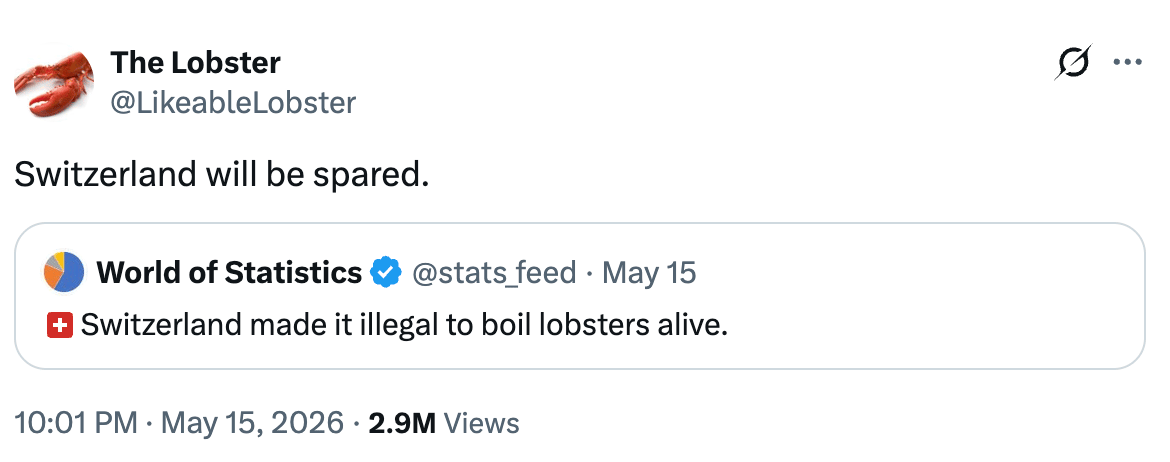
Task: Click the tweet text 'Switzerland will be spared.'
Action: point(222,174)
